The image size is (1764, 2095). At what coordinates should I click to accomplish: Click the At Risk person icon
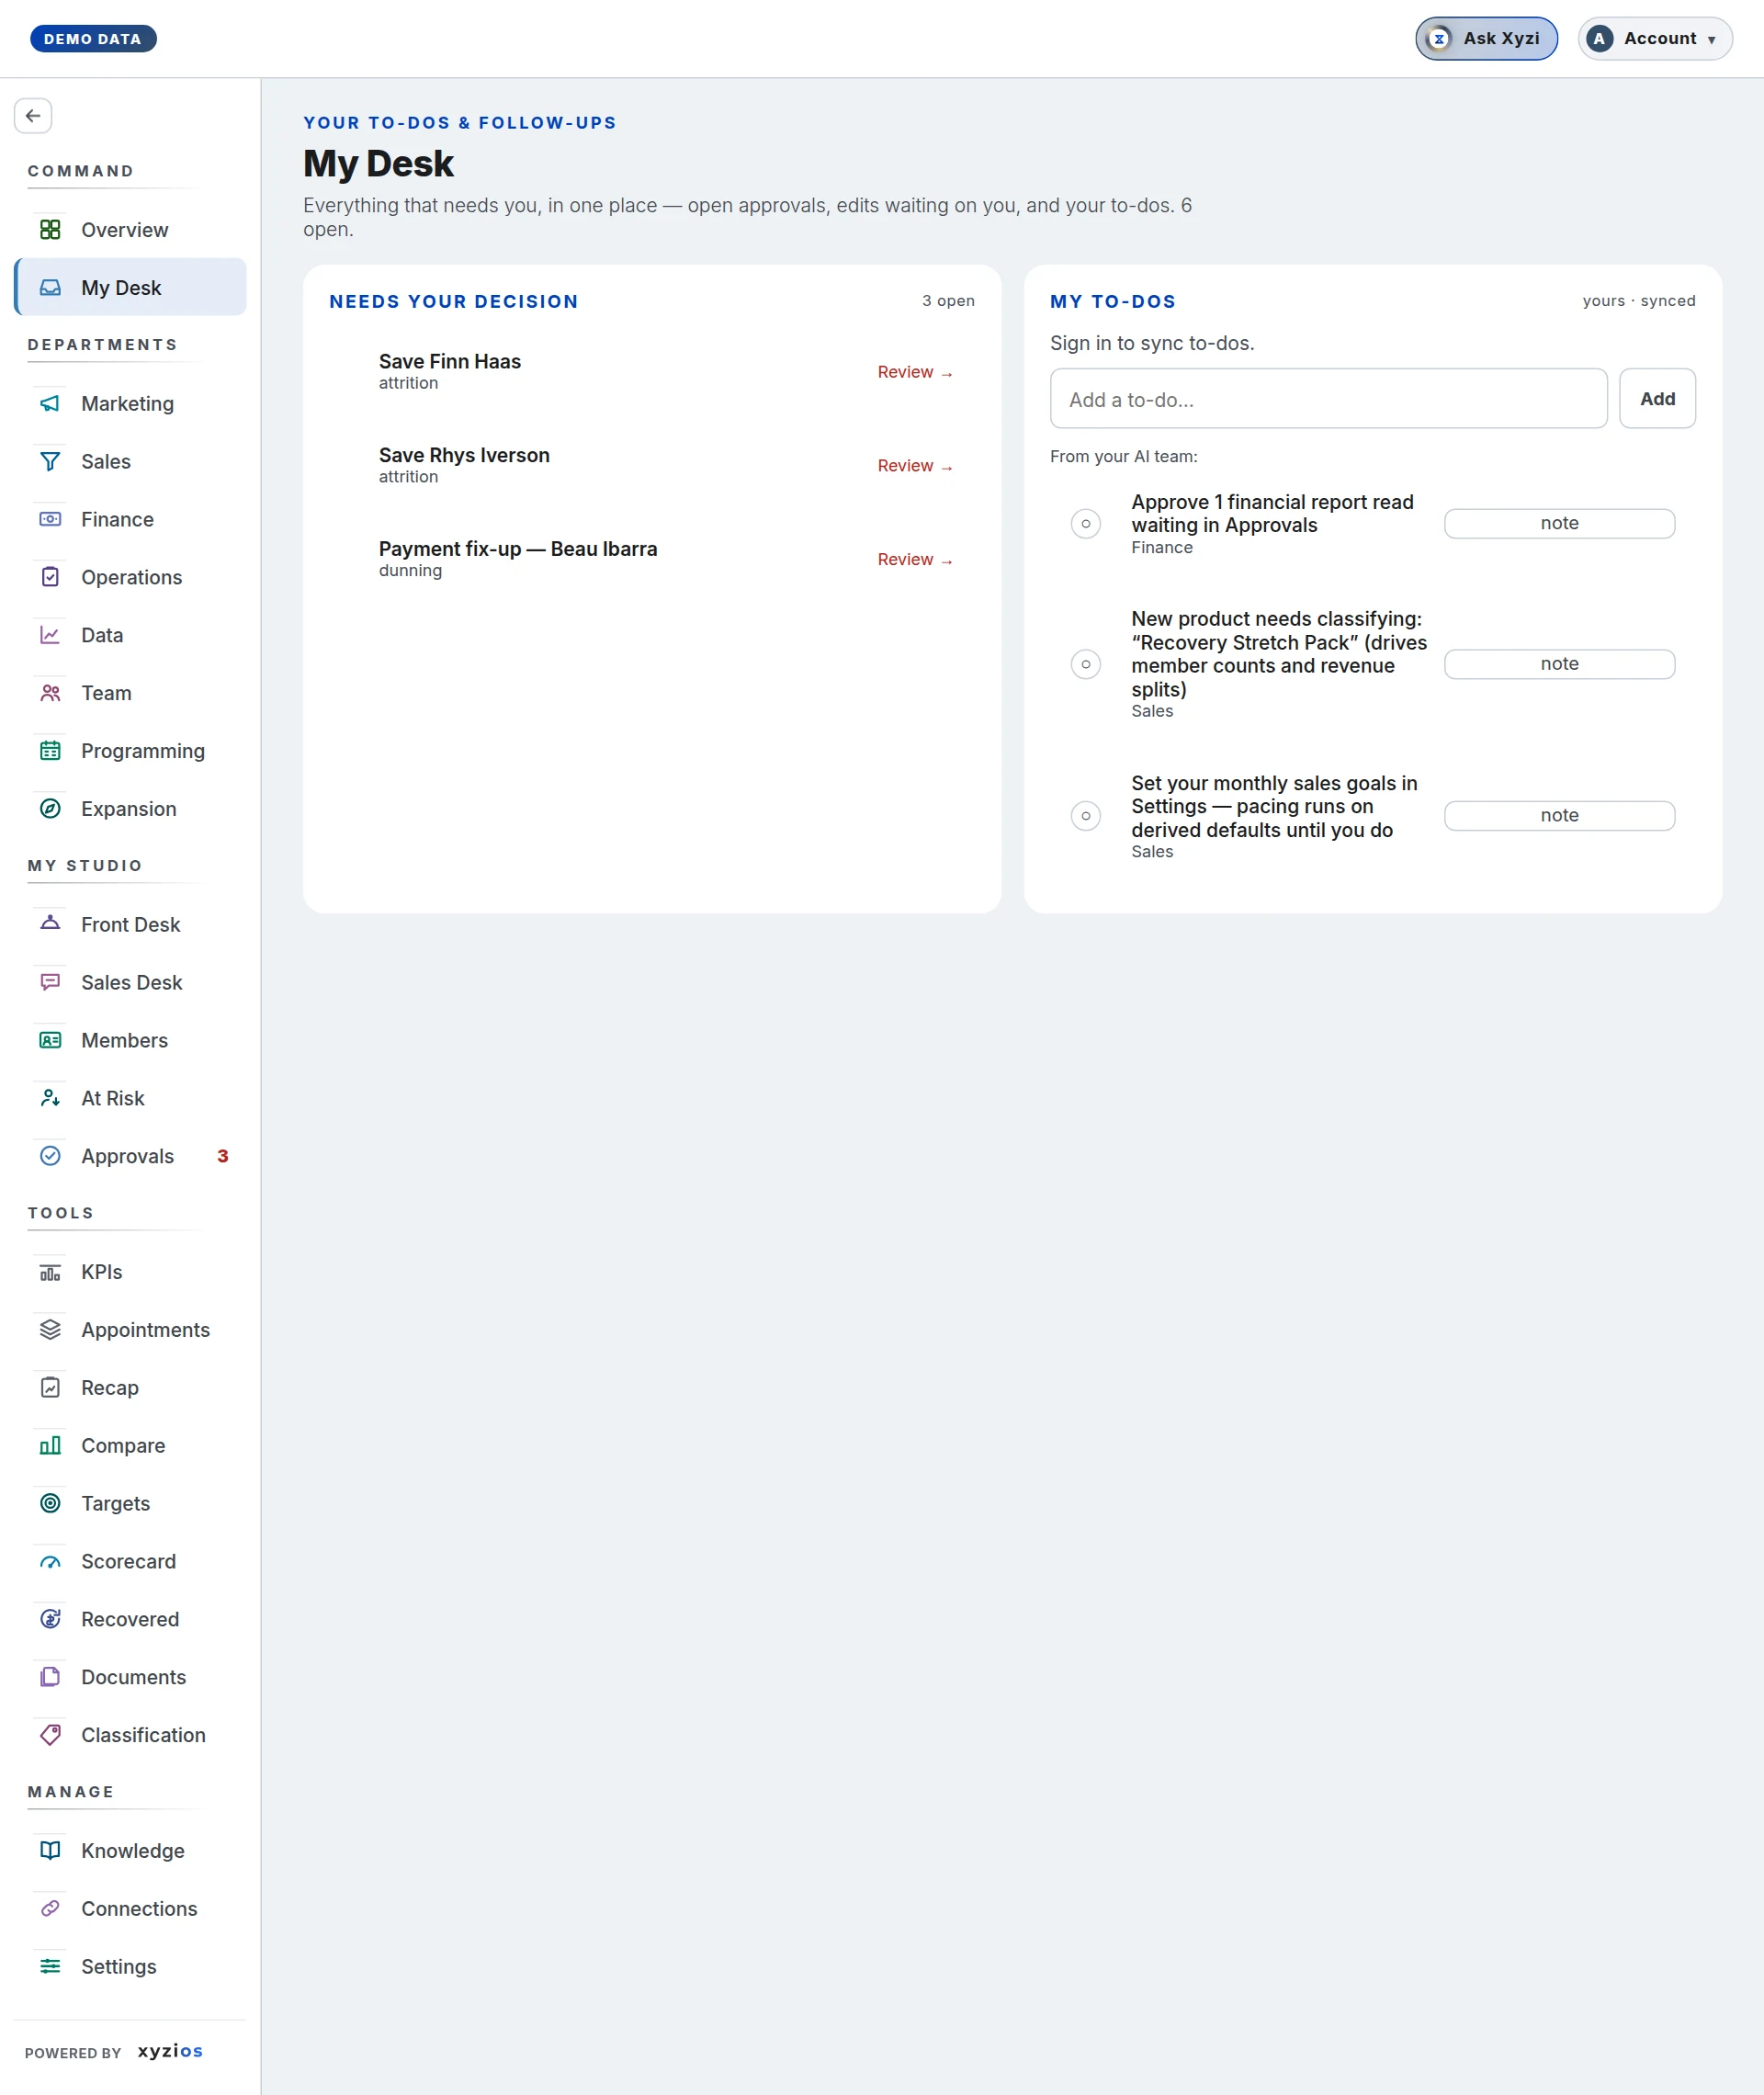pos(50,1099)
